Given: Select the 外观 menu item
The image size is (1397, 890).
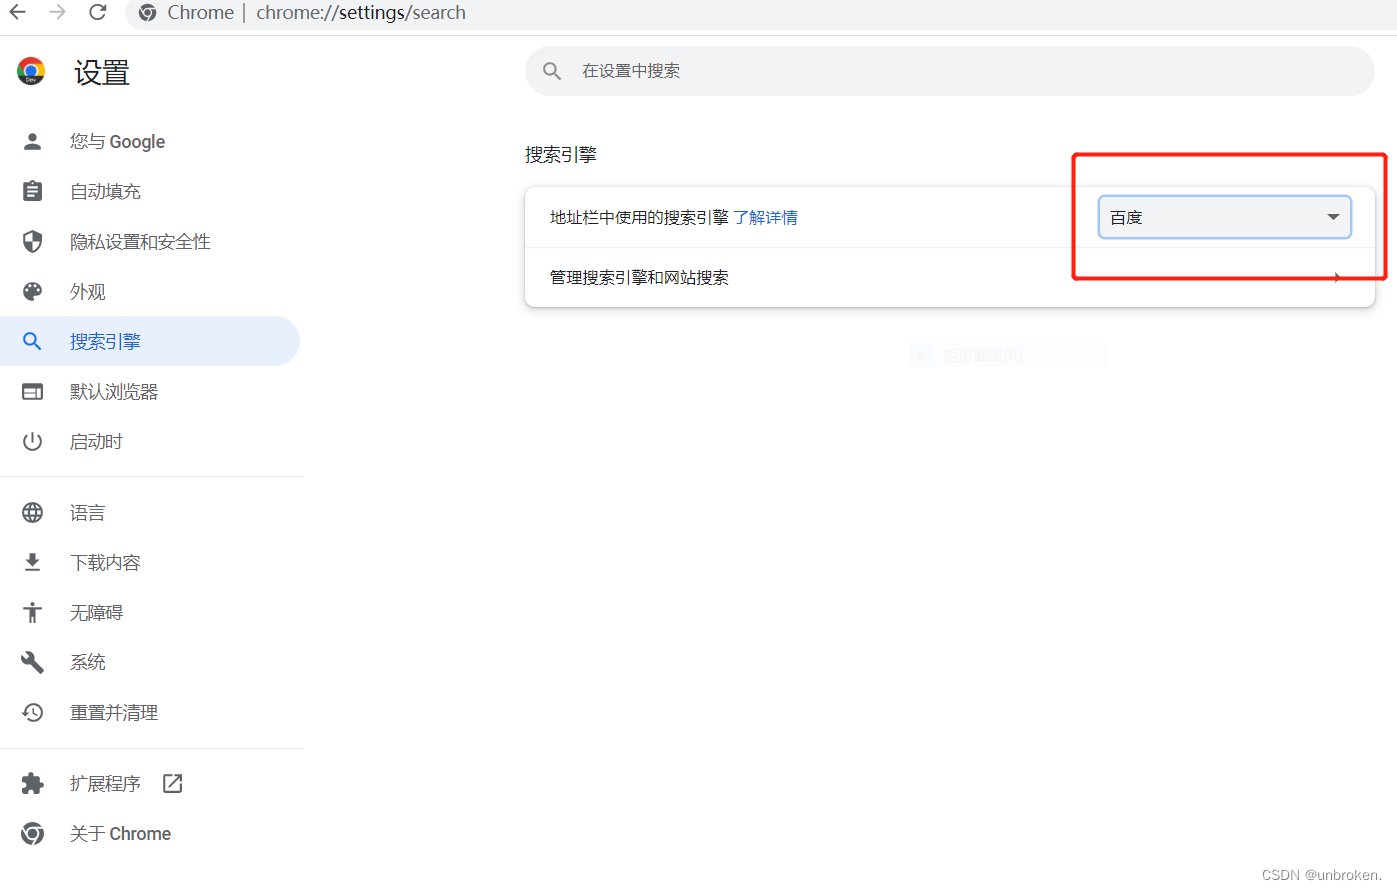Looking at the screenshot, I should pos(150,291).
